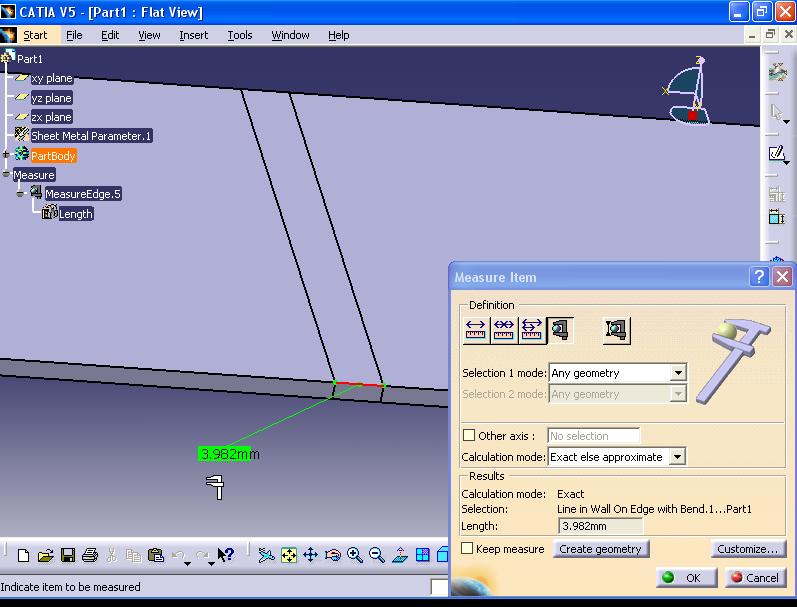This screenshot has width=797, height=607.
Task: Click the Create geometry button
Action: [600, 549]
